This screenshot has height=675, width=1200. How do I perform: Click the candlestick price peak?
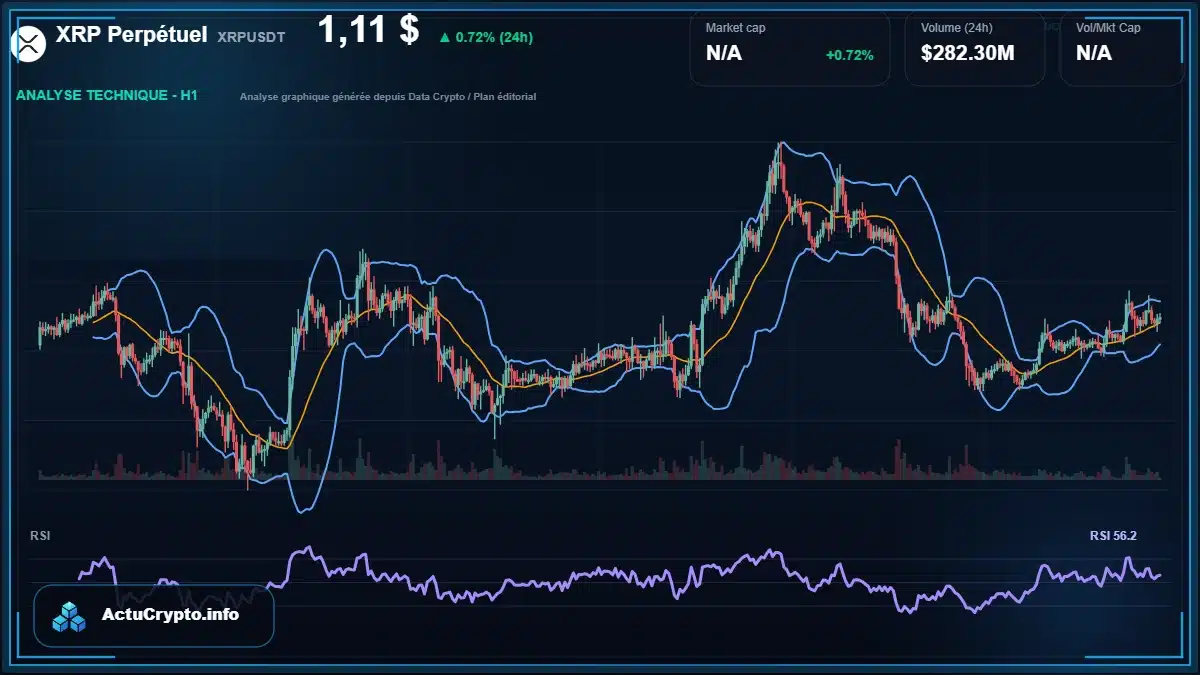click(778, 150)
